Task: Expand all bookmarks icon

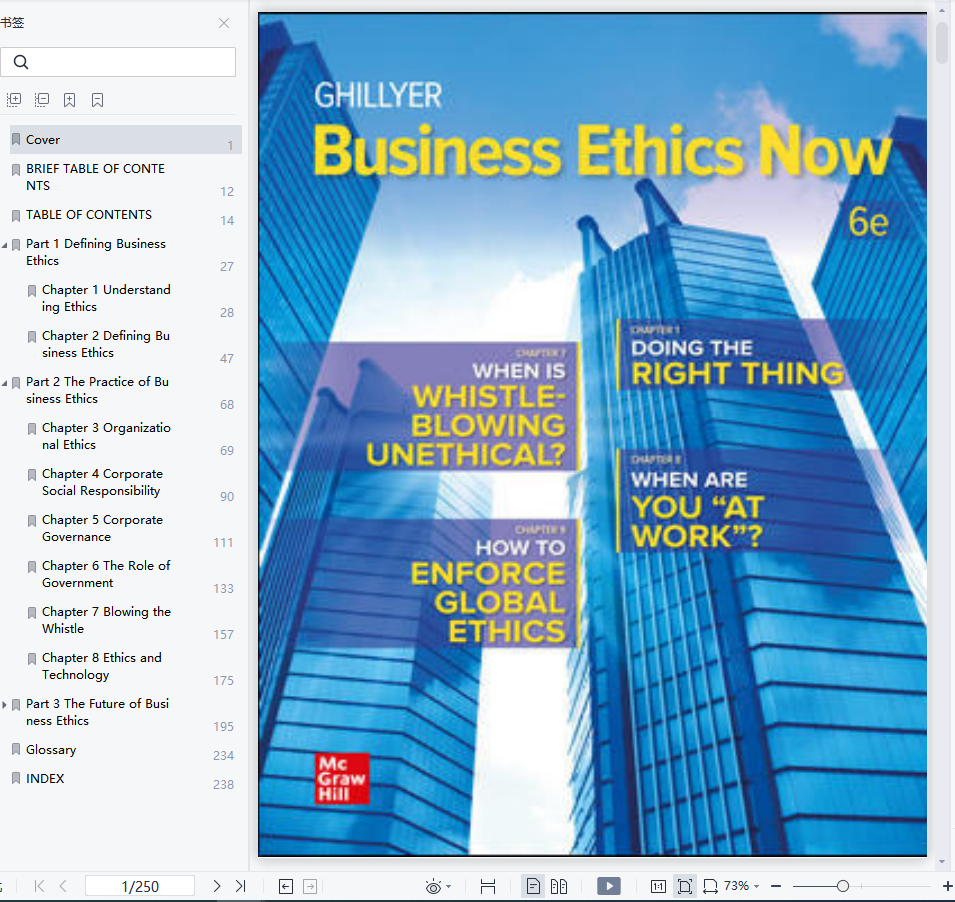Action: click(14, 100)
